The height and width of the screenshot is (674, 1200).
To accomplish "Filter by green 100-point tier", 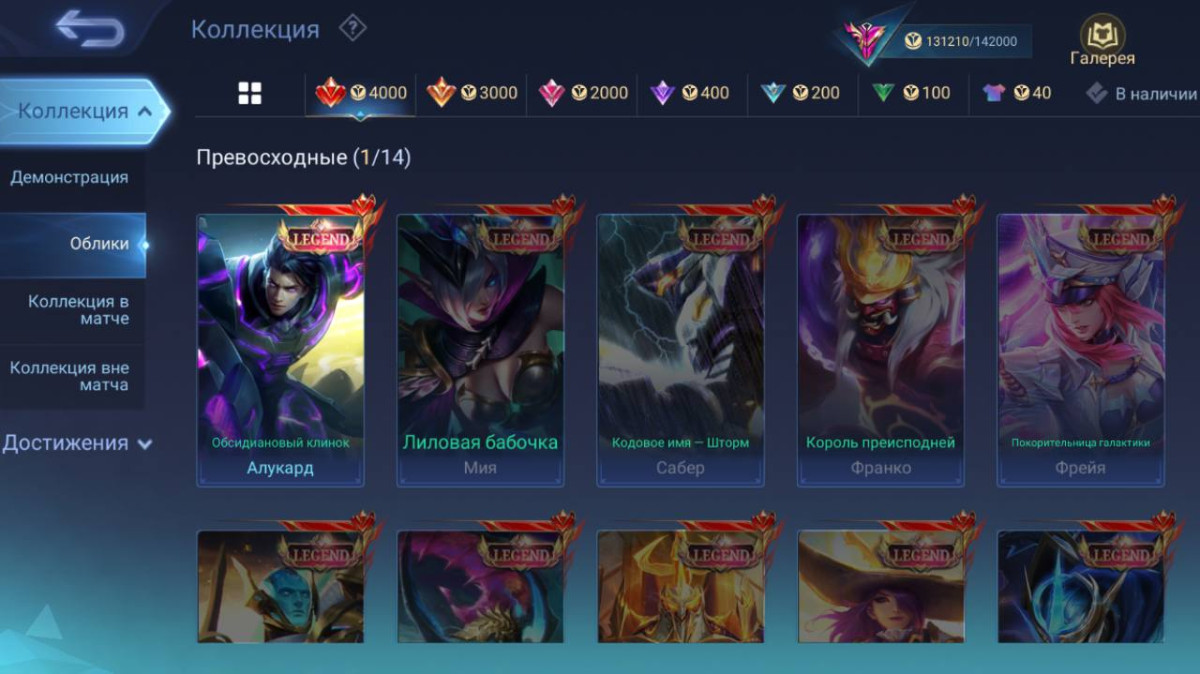I will [910, 94].
